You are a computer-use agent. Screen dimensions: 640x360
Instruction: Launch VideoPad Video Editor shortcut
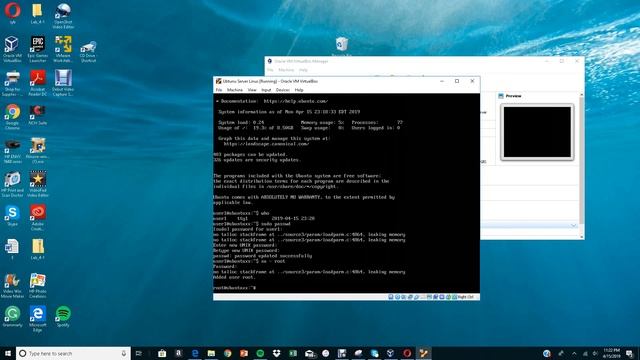(38, 184)
